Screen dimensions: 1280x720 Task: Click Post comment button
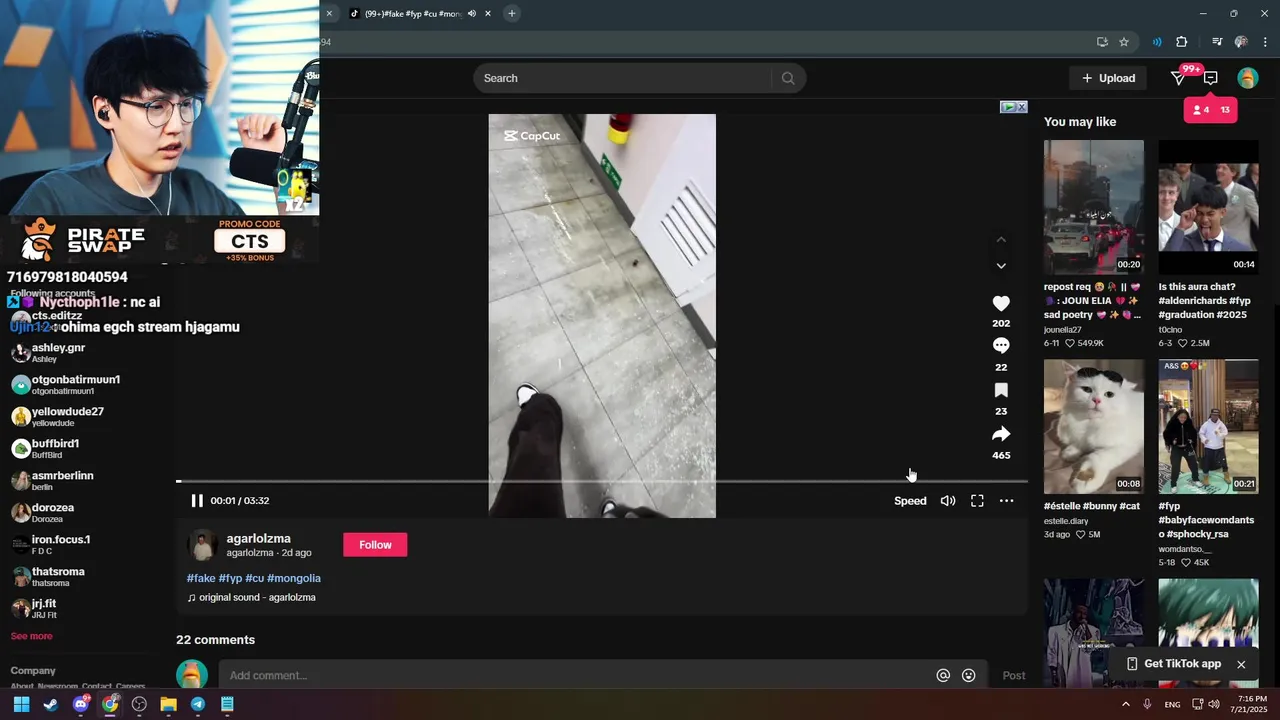coord(1014,675)
